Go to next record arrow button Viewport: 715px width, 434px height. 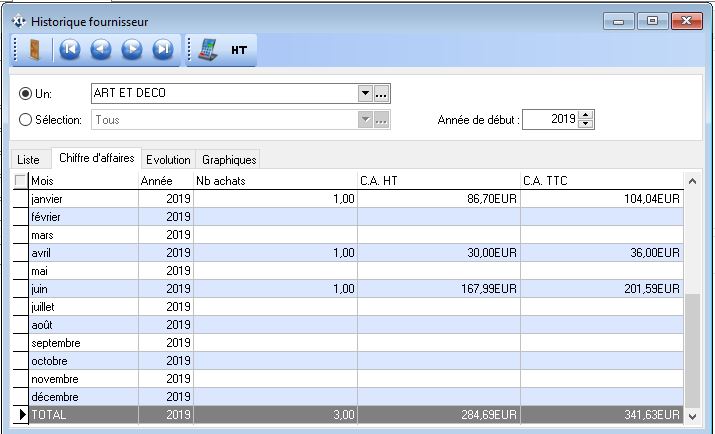(x=131, y=50)
